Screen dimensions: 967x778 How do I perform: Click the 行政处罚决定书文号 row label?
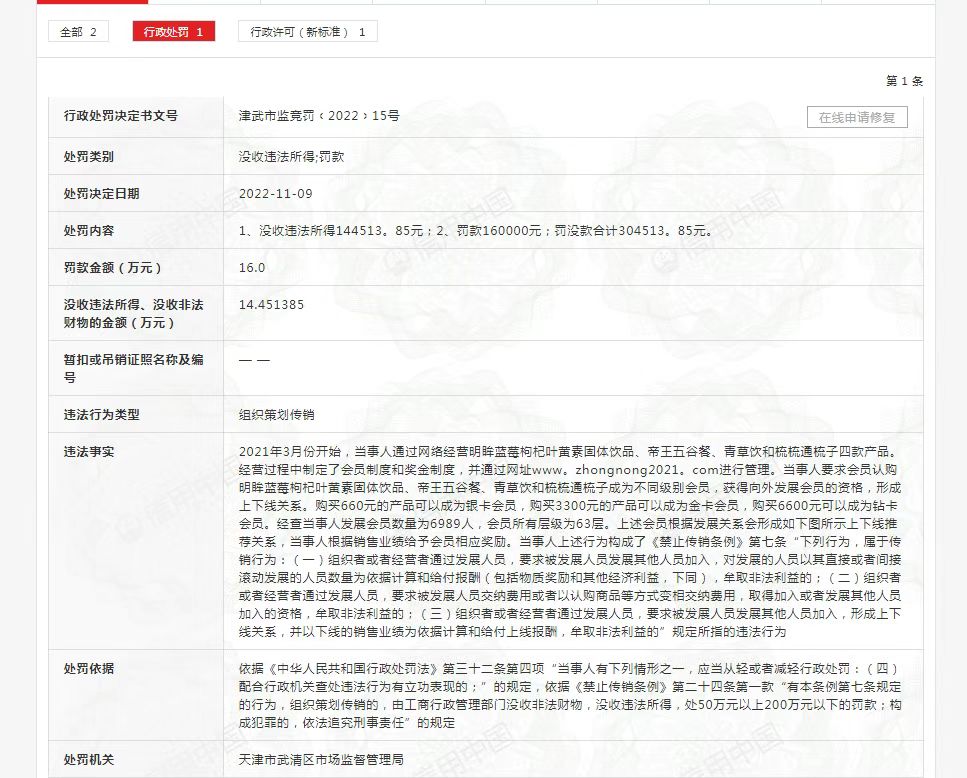pyautogui.click(x=120, y=116)
